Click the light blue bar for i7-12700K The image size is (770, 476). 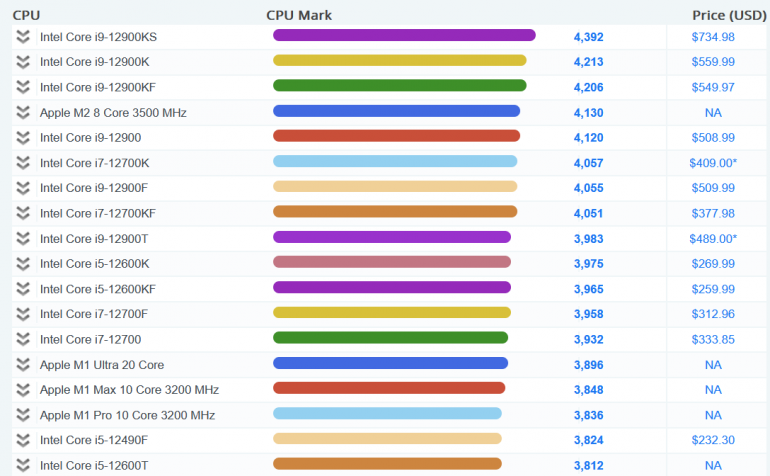[395, 161]
